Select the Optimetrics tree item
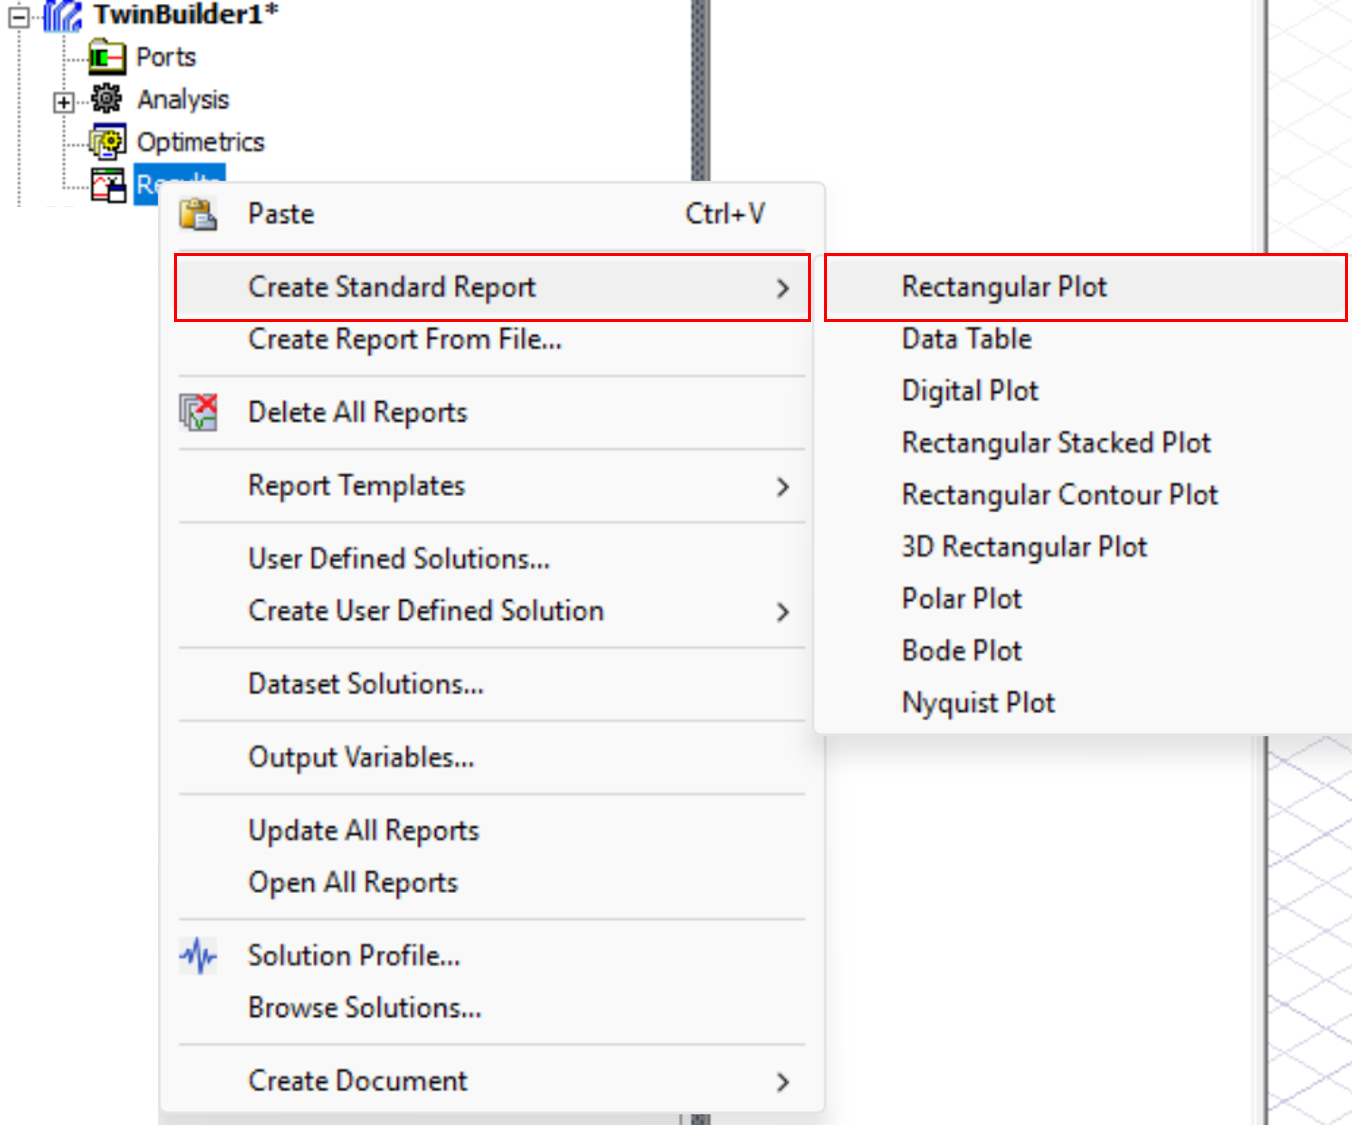The height and width of the screenshot is (1127, 1352). (200, 142)
